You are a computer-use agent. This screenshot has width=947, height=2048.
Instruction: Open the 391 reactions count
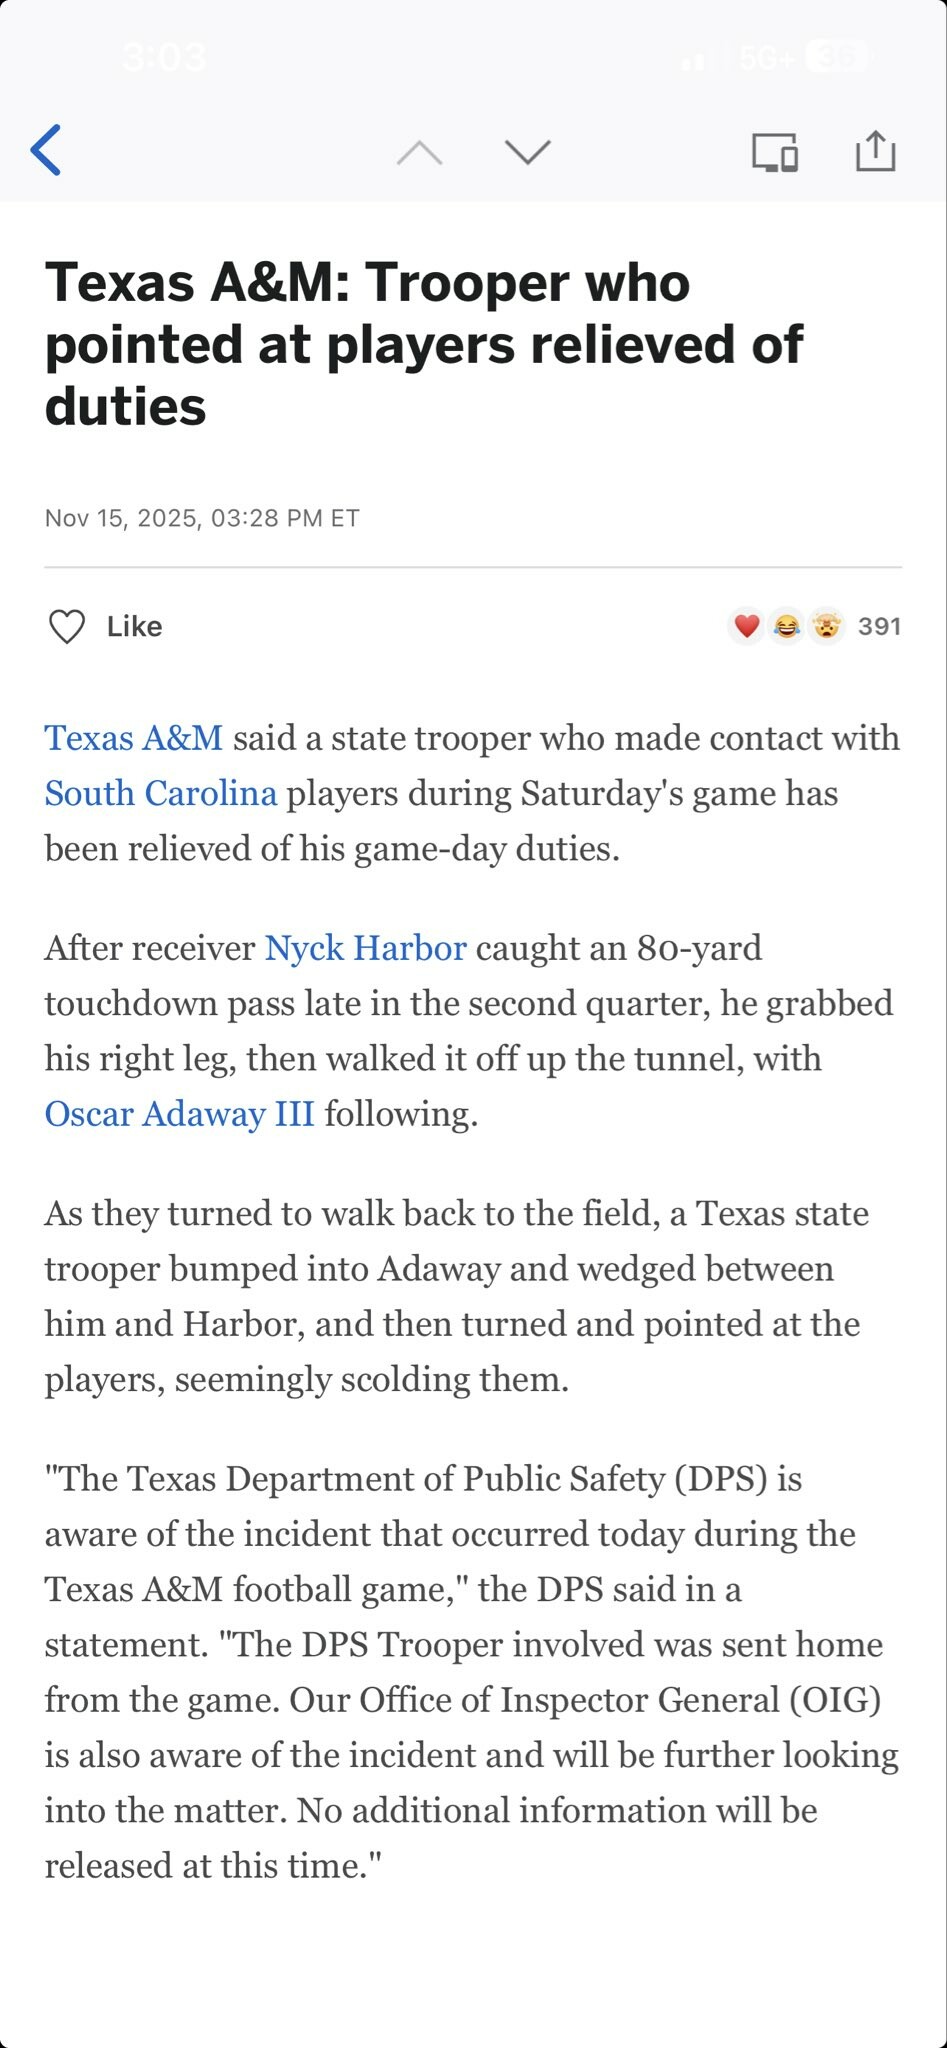pos(880,626)
